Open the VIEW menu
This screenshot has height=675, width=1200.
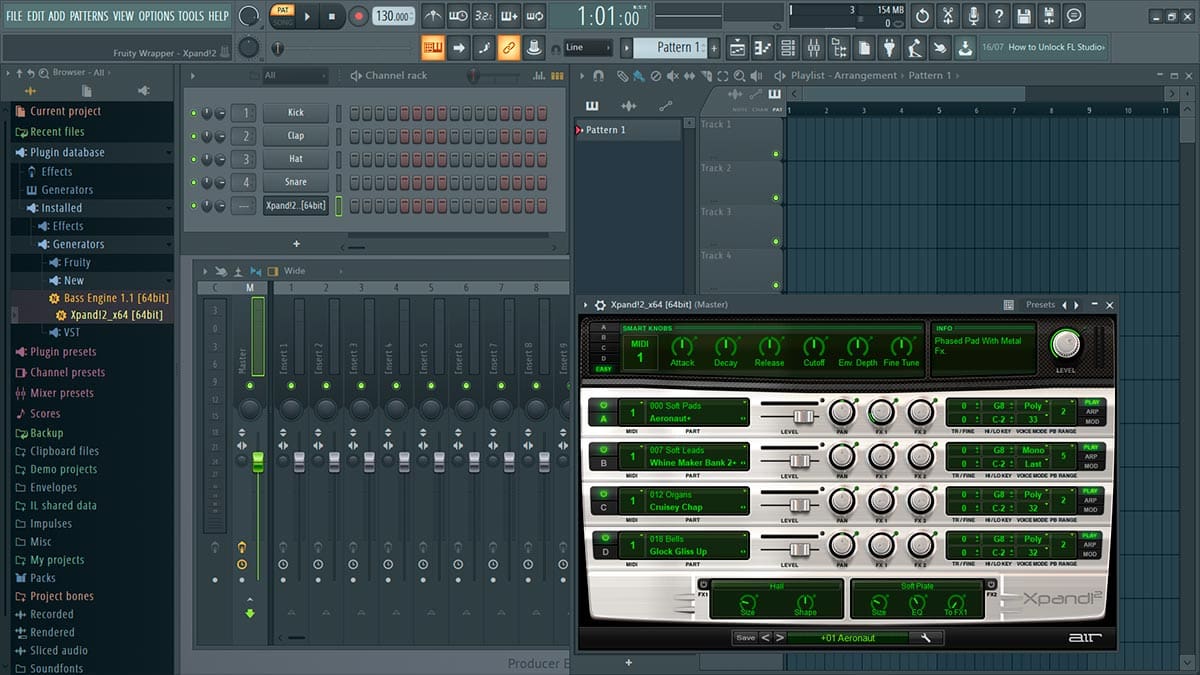pos(123,16)
